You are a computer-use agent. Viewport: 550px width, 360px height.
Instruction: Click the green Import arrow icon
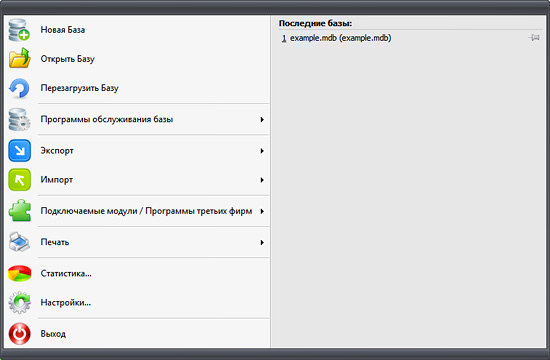pyautogui.click(x=20, y=180)
